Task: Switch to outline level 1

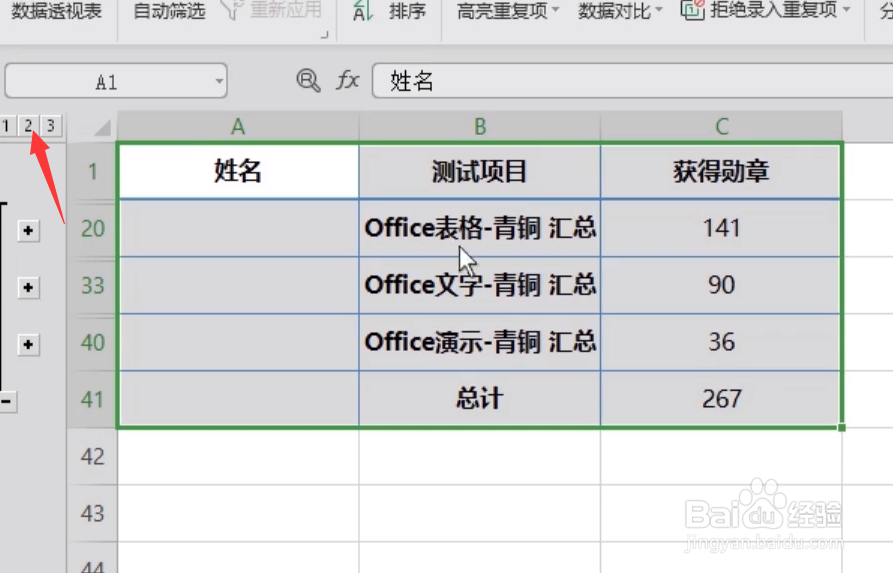Action: [x=6, y=126]
